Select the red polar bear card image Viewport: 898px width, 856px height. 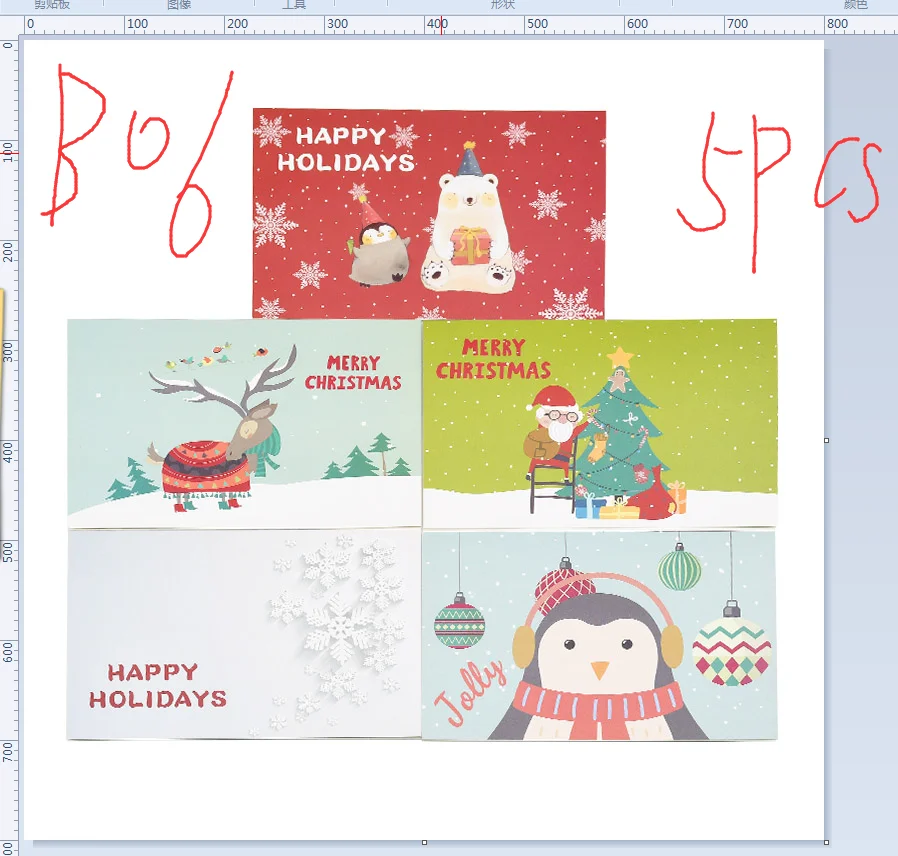click(x=429, y=213)
